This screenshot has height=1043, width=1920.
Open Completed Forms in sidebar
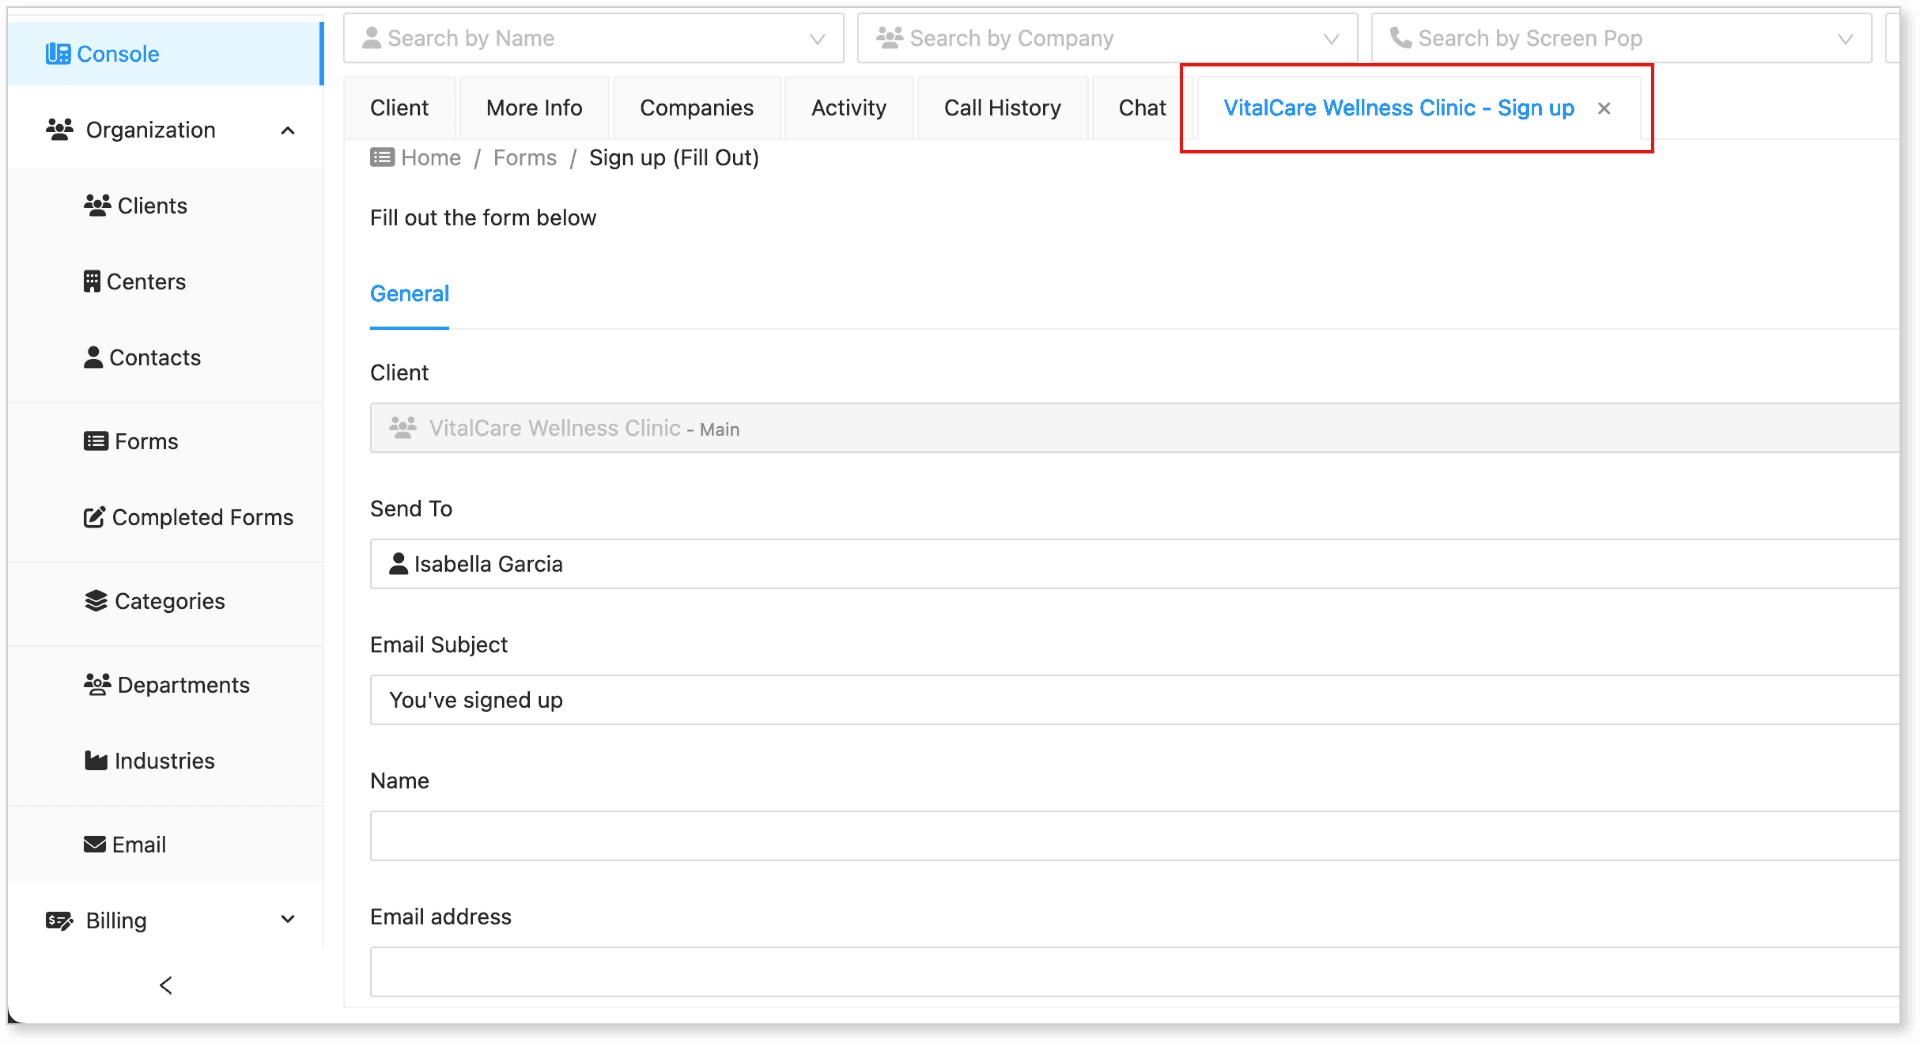pos(165,518)
